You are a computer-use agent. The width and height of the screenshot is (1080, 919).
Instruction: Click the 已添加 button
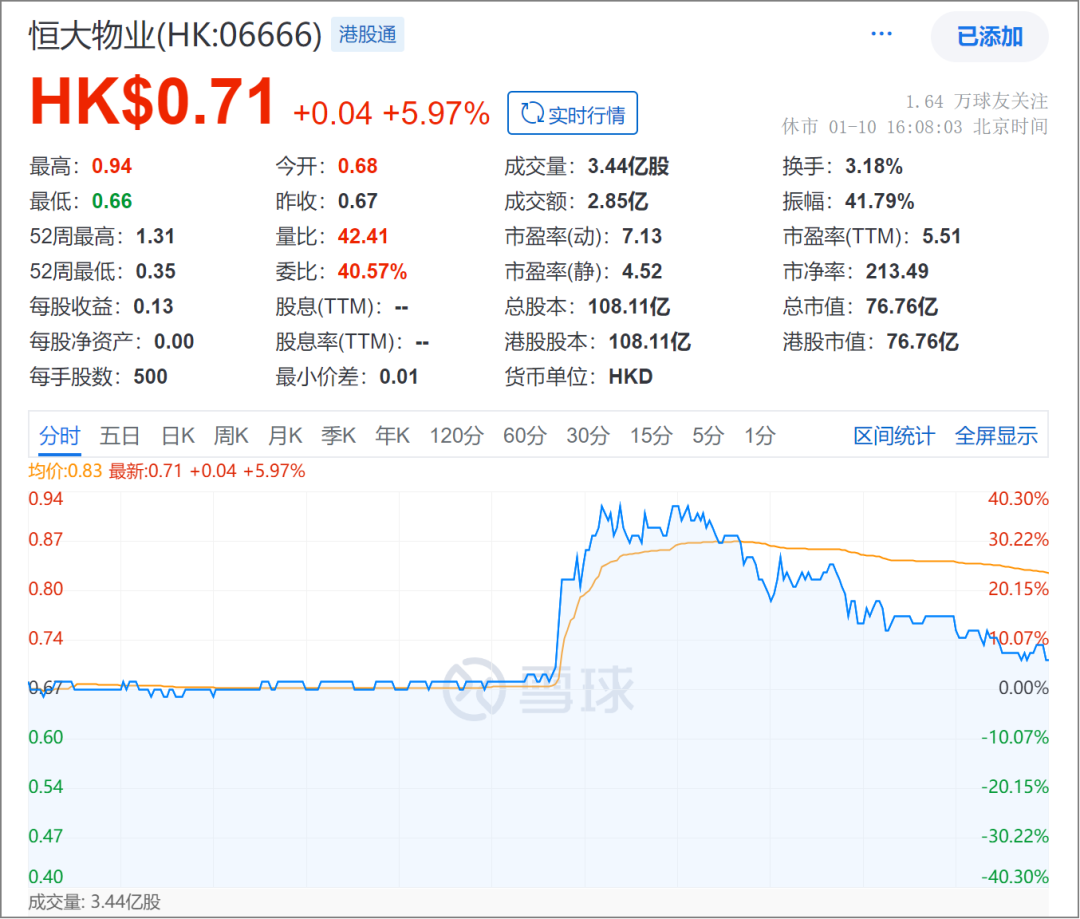[x=991, y=37]
